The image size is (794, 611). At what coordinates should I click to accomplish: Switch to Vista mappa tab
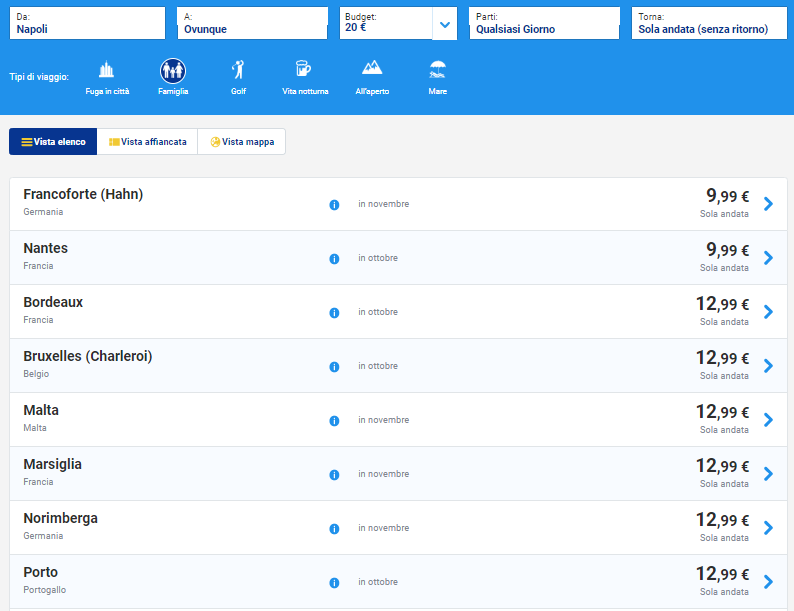coord(241,142)
